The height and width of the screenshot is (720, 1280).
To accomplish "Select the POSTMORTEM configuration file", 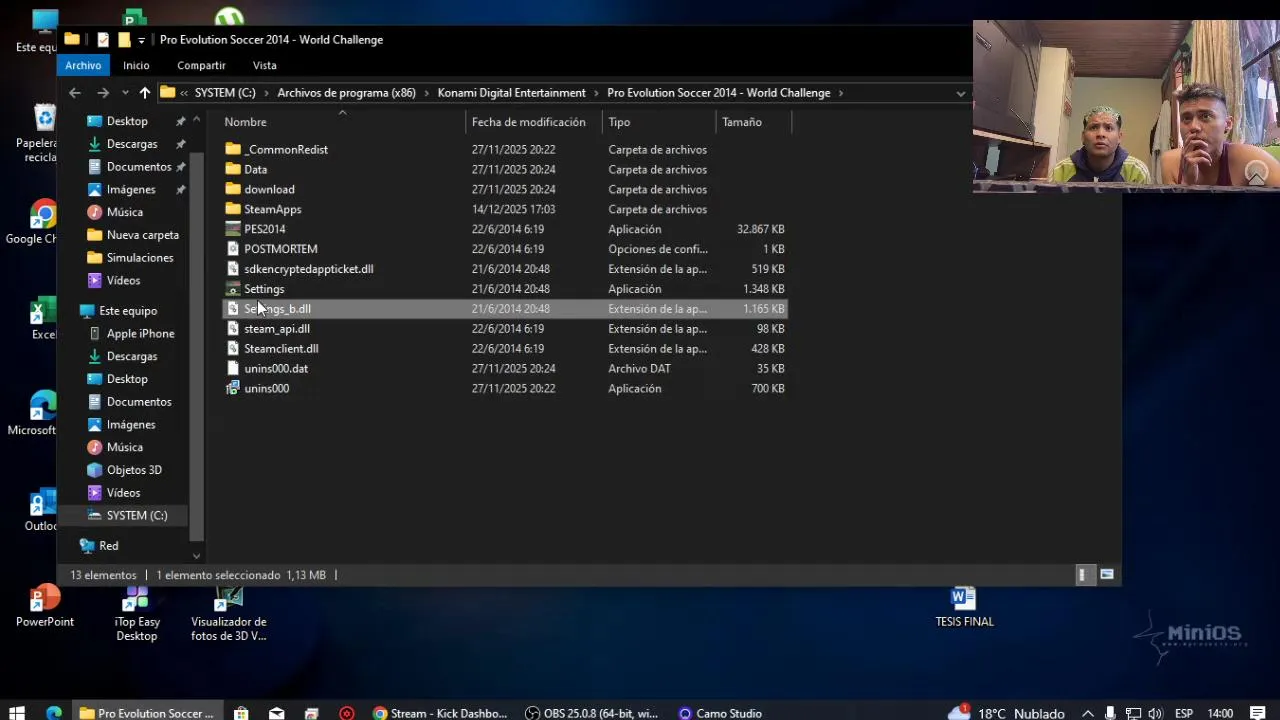I will [x=280, y=249].
